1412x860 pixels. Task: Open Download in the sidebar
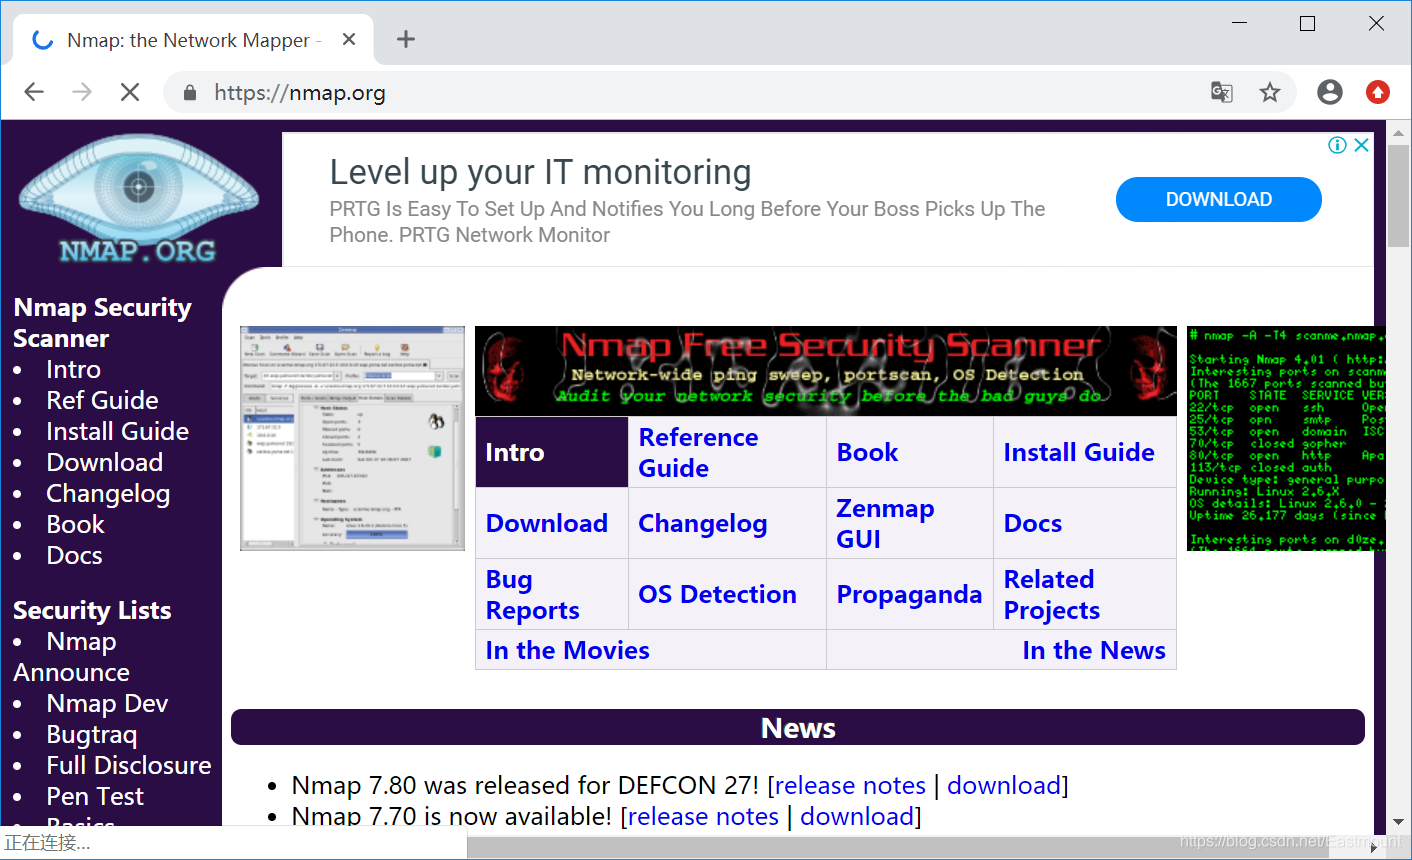coord(104,462)
